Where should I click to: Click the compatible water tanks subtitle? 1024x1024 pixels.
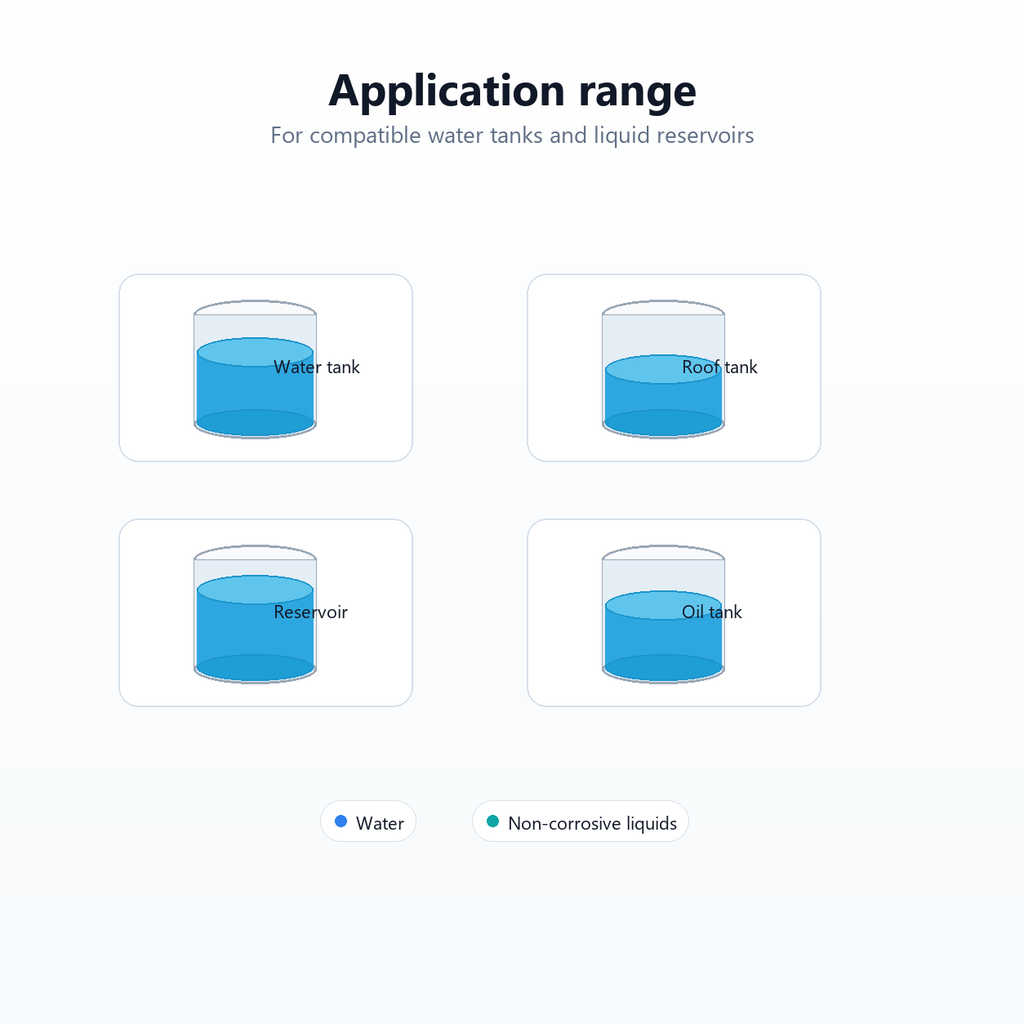click(512, 135)
